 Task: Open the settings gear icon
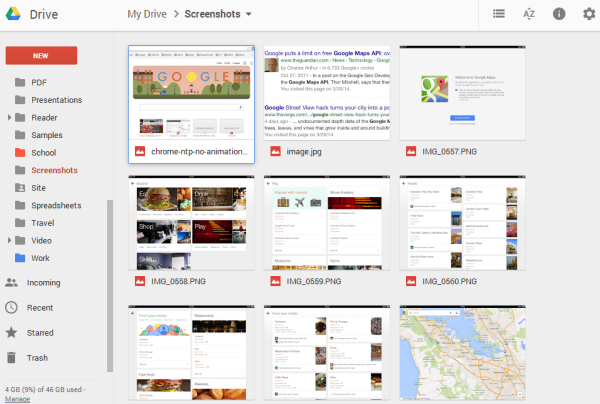[589, 14]
